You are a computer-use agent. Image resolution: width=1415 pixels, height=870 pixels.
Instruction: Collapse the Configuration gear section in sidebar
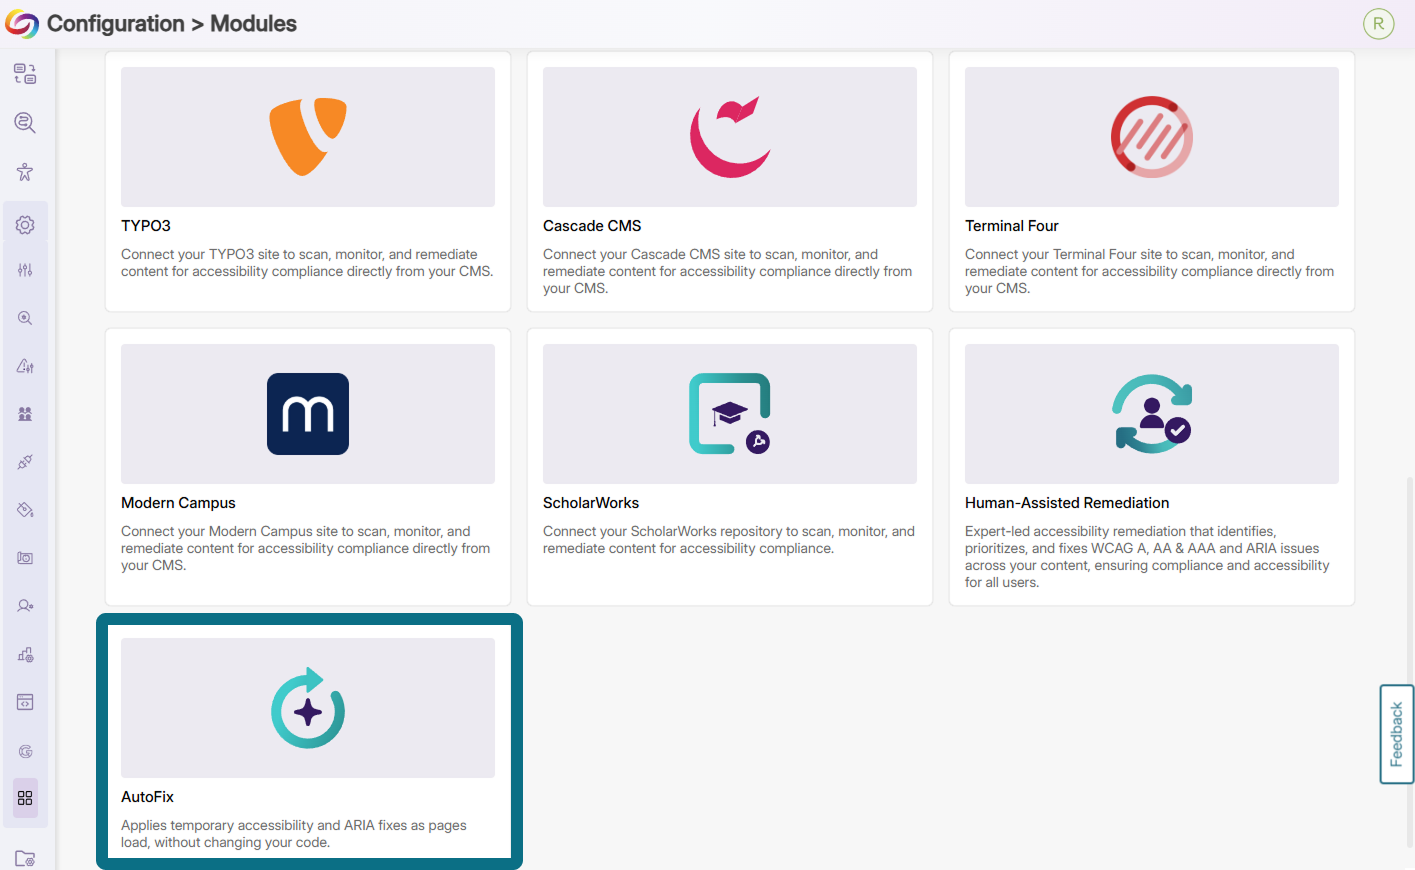coord(25,225)
